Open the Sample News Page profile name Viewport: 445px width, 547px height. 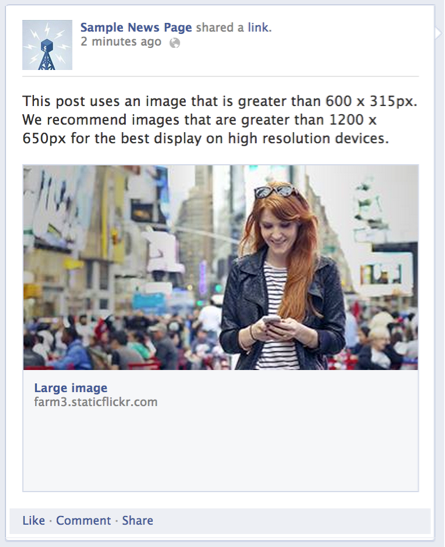click(136, 28)
